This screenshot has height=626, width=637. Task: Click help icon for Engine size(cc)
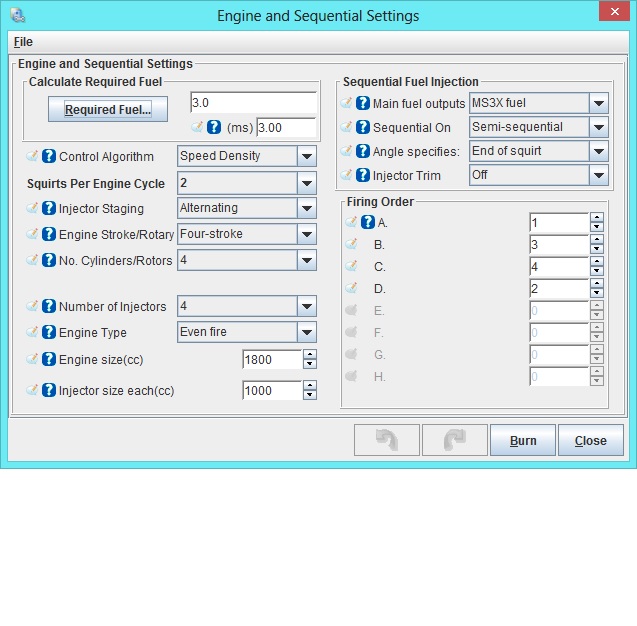click(49, 359)
